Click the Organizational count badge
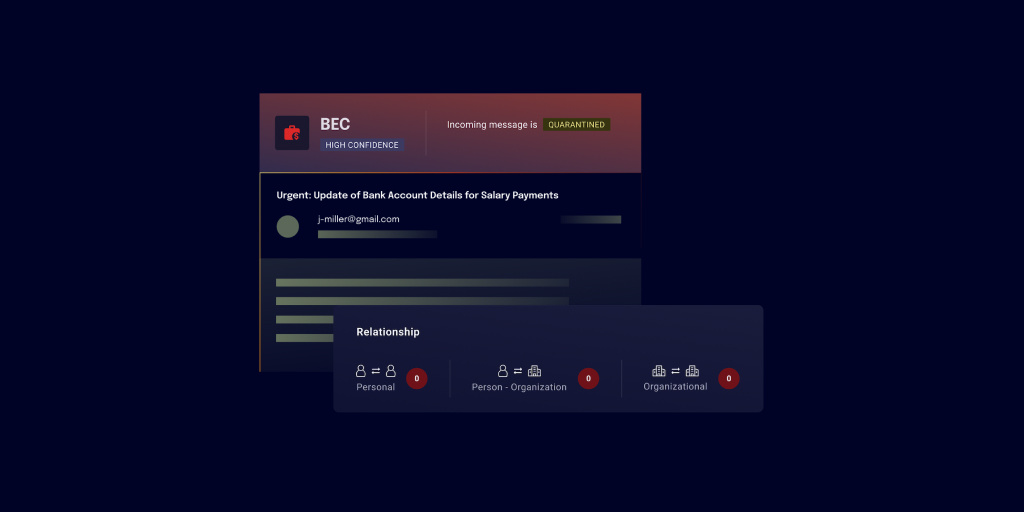Viewport: 1024px width, 512px height. tap(729, 378)
